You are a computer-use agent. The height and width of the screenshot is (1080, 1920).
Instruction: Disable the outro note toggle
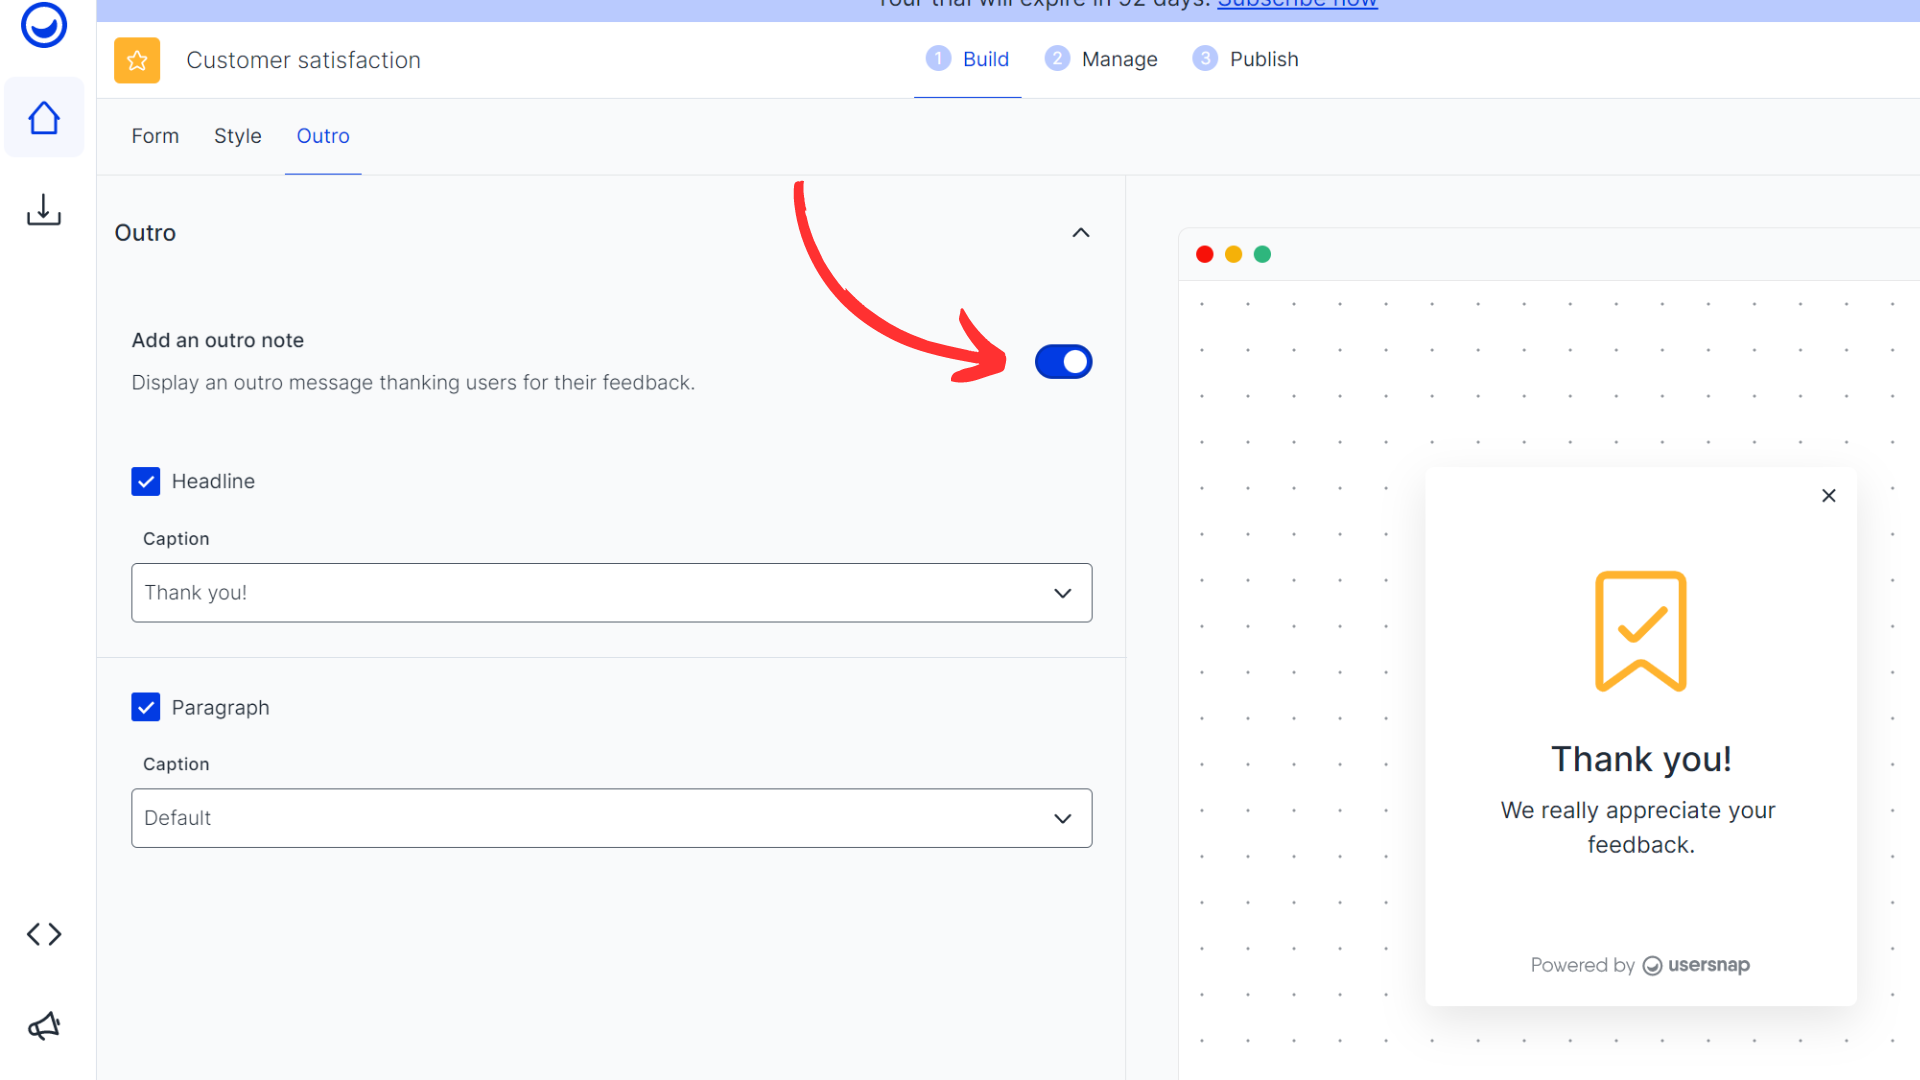coord(1063,362)
